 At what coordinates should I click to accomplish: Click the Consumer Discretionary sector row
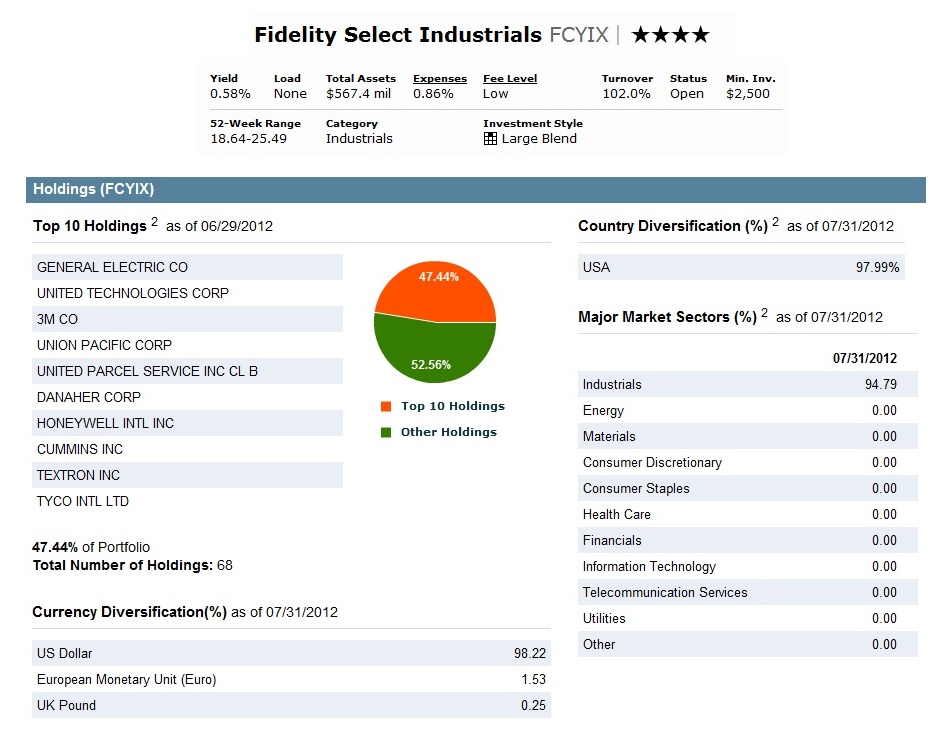pos(748,462)
